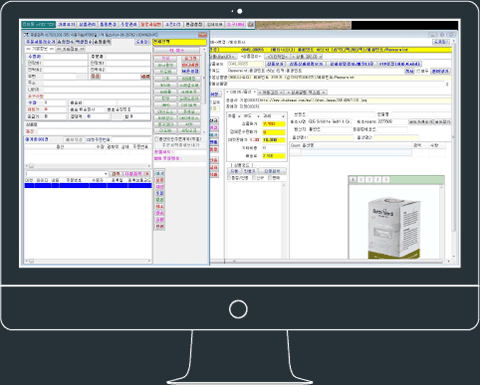
Task: Toggle checkbox below green button grid
Action: (156, 139)
